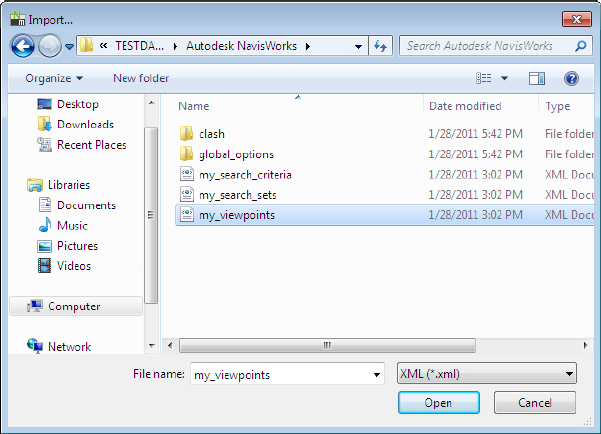Click into Search Autodesk NavisWorks field
Image resolution: width=601 pixels, height=434 pixels.
[487, 46]
